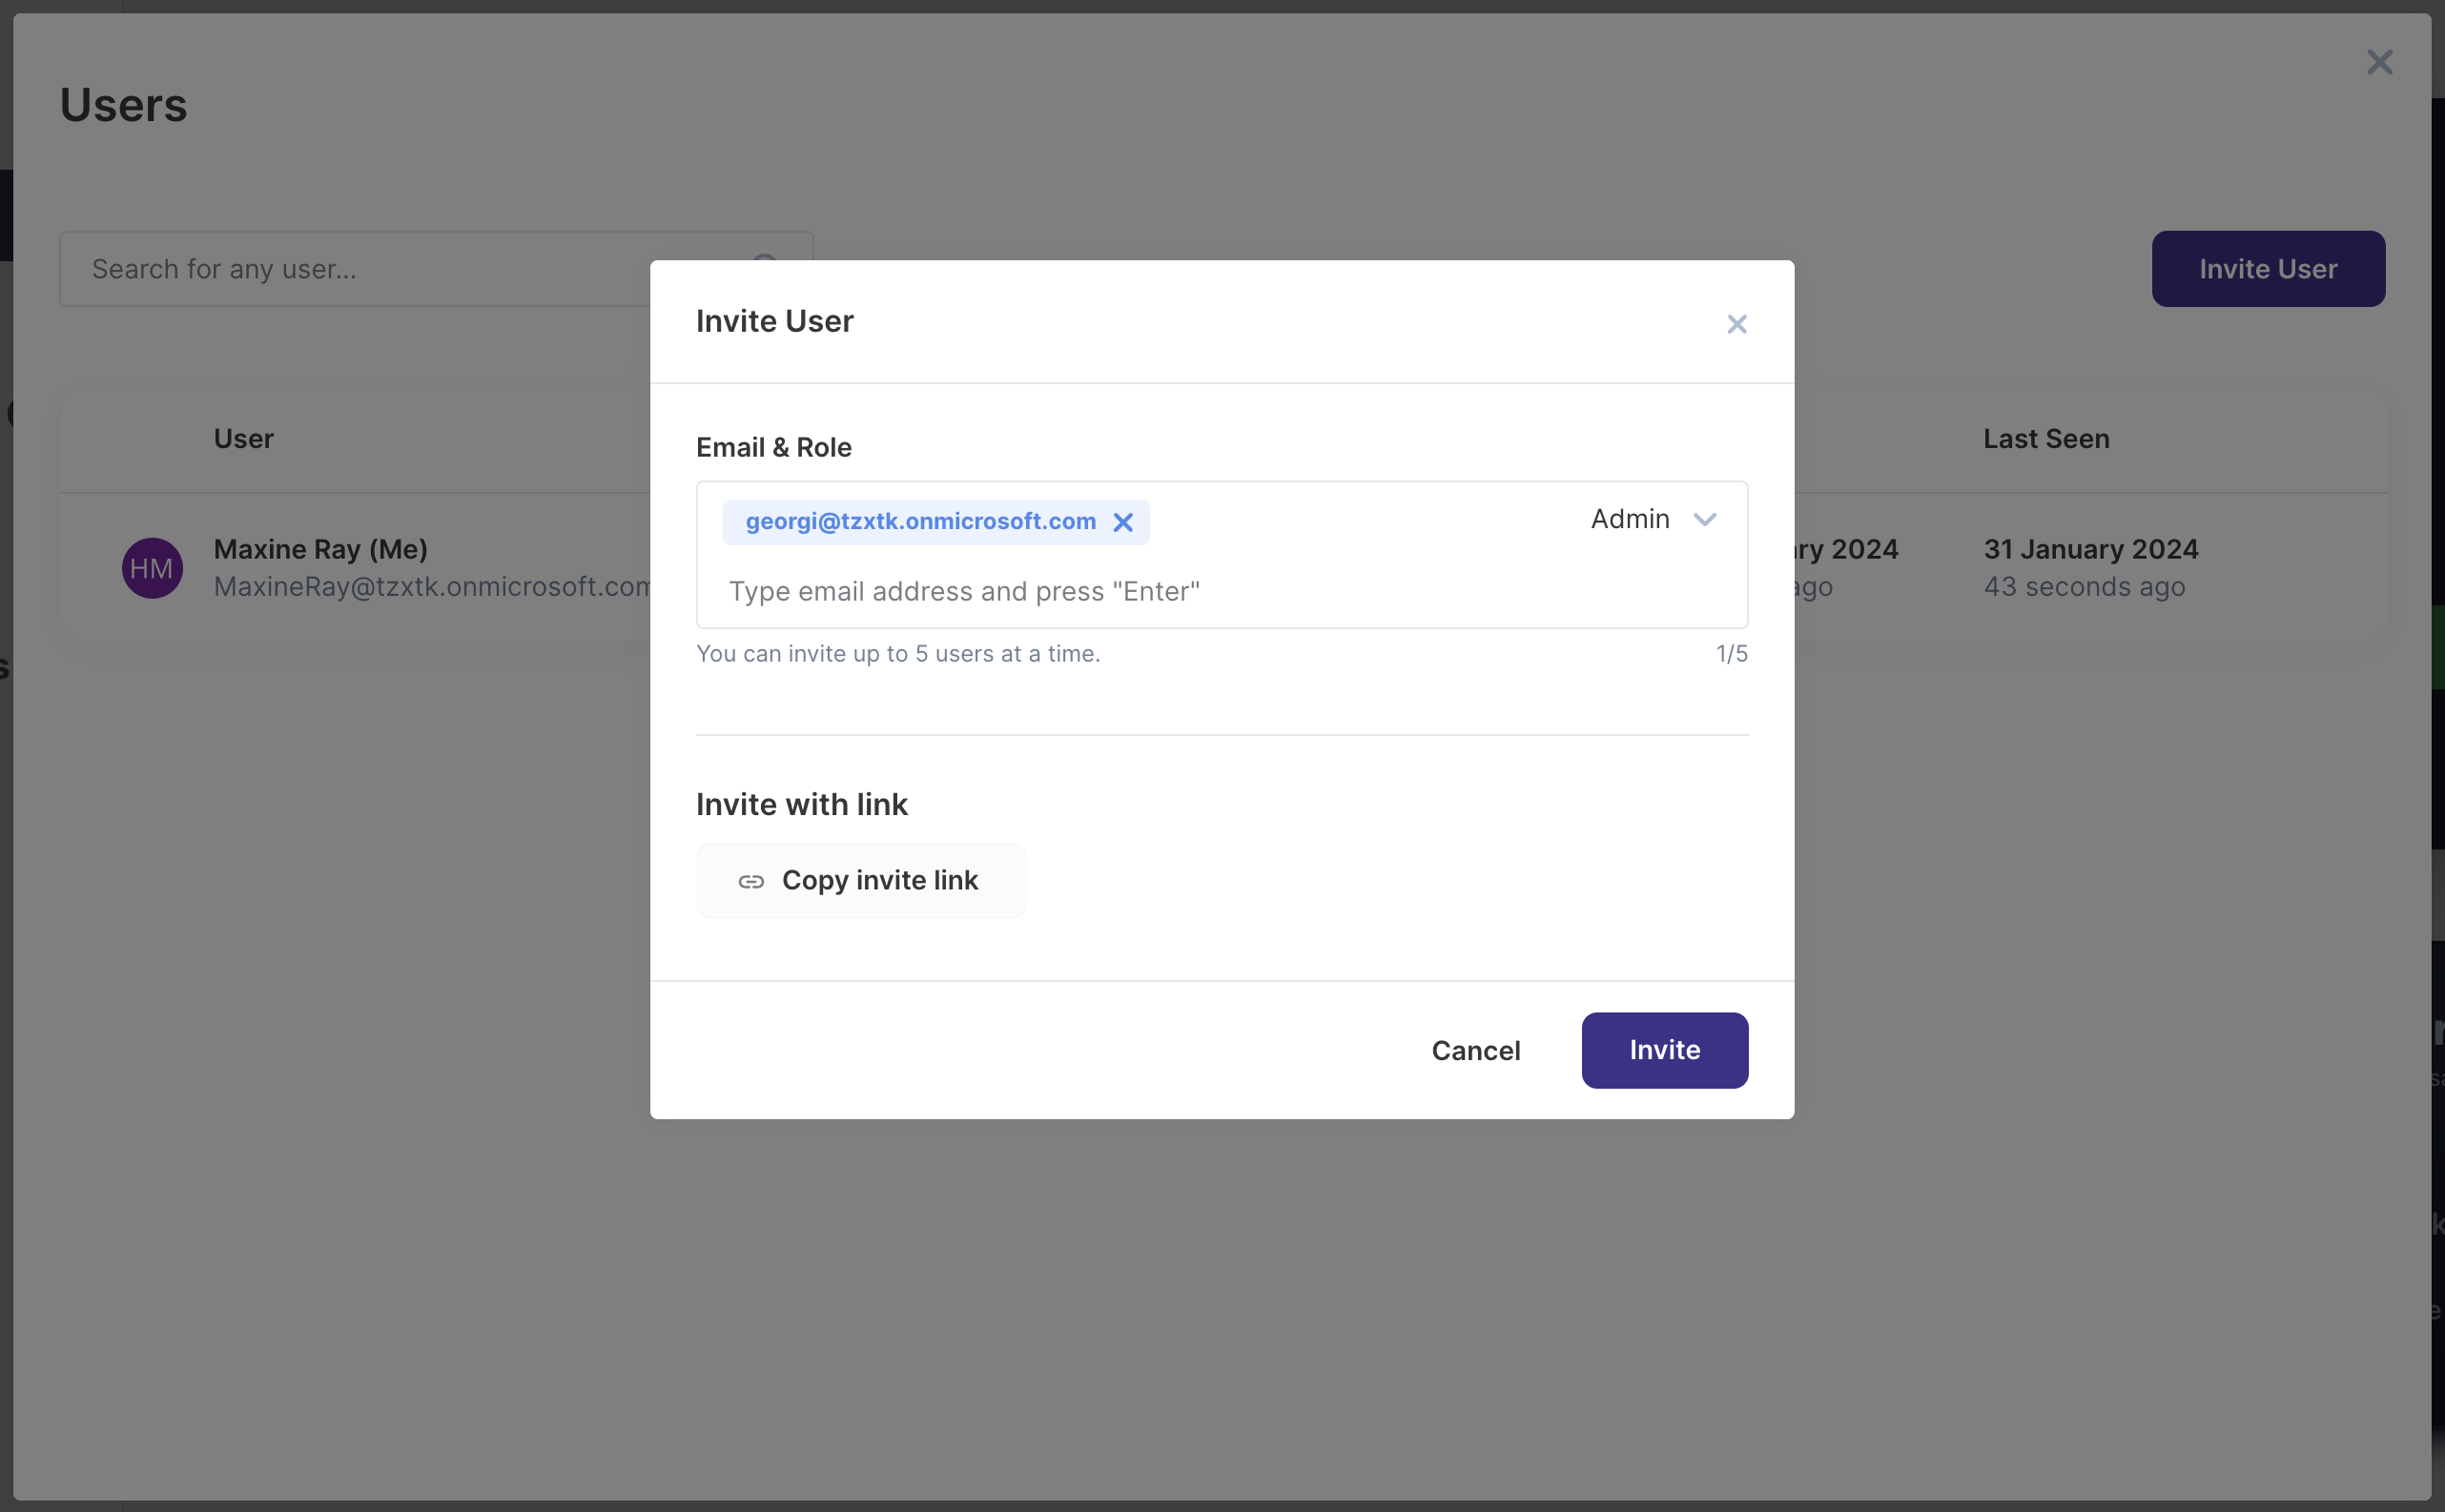2445x1512 pixels.
Task: Click the Last Seen column header
Action: click(2046, 439)
